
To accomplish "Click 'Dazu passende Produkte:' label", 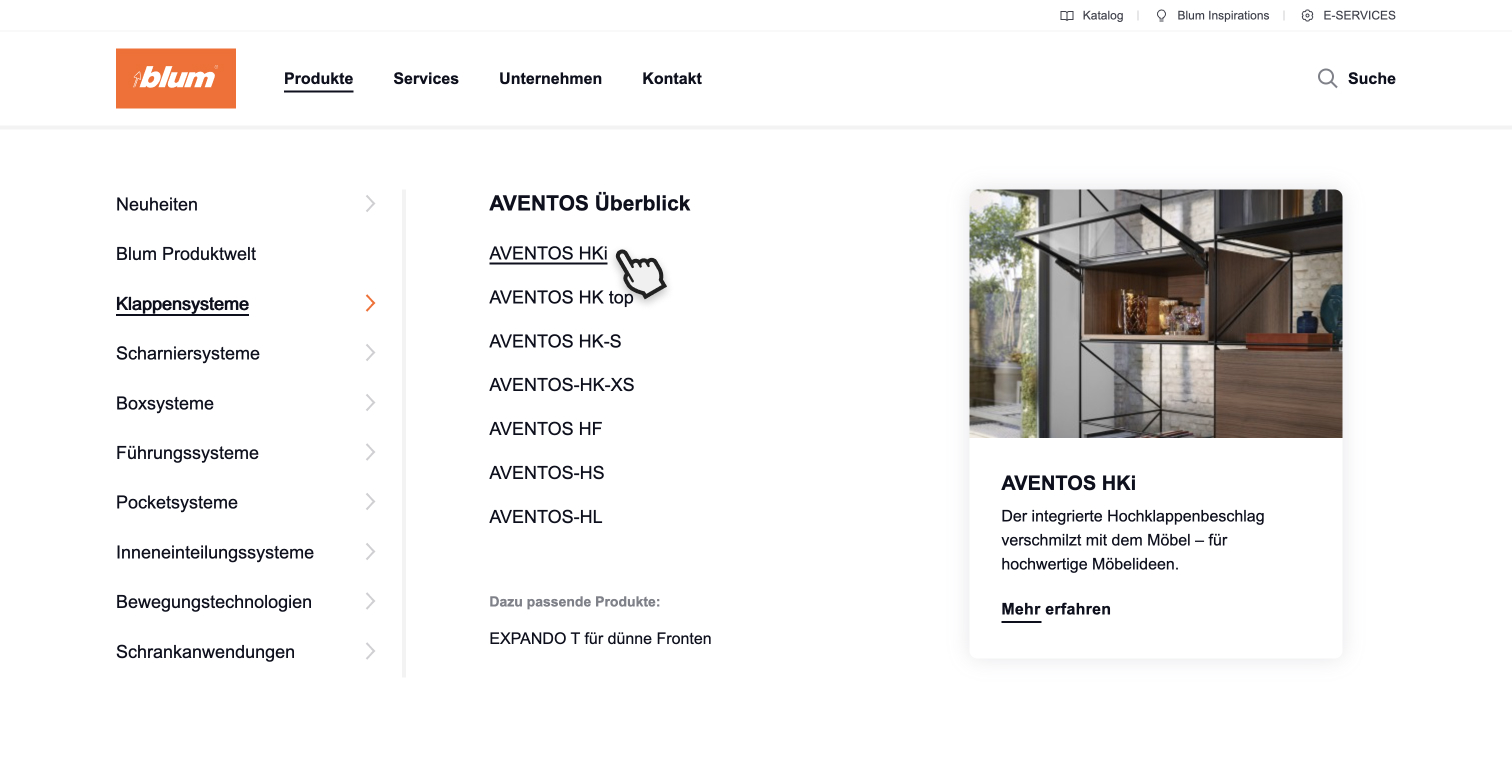I will [575, 602].
